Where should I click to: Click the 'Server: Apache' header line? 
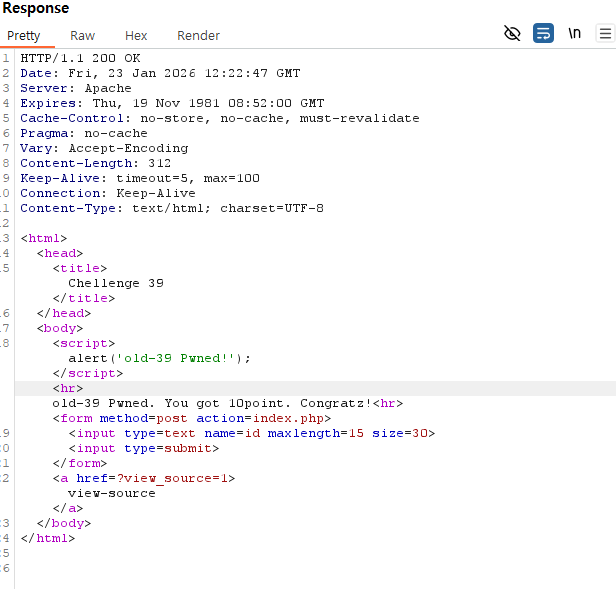pyautogui.click(x=76, y=88)
